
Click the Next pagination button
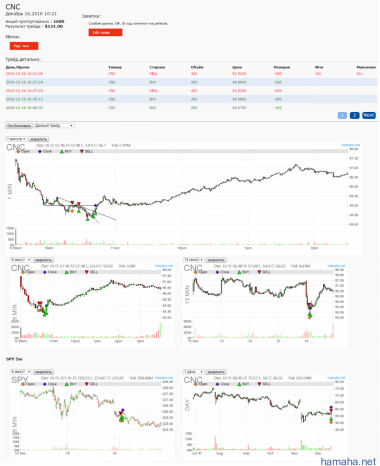369,115
